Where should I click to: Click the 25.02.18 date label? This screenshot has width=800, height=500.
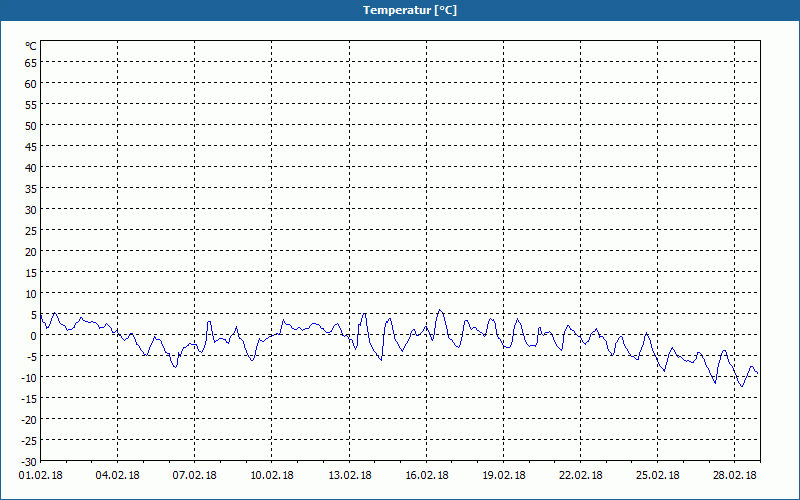pyautogui.click(x=658, y=476)
